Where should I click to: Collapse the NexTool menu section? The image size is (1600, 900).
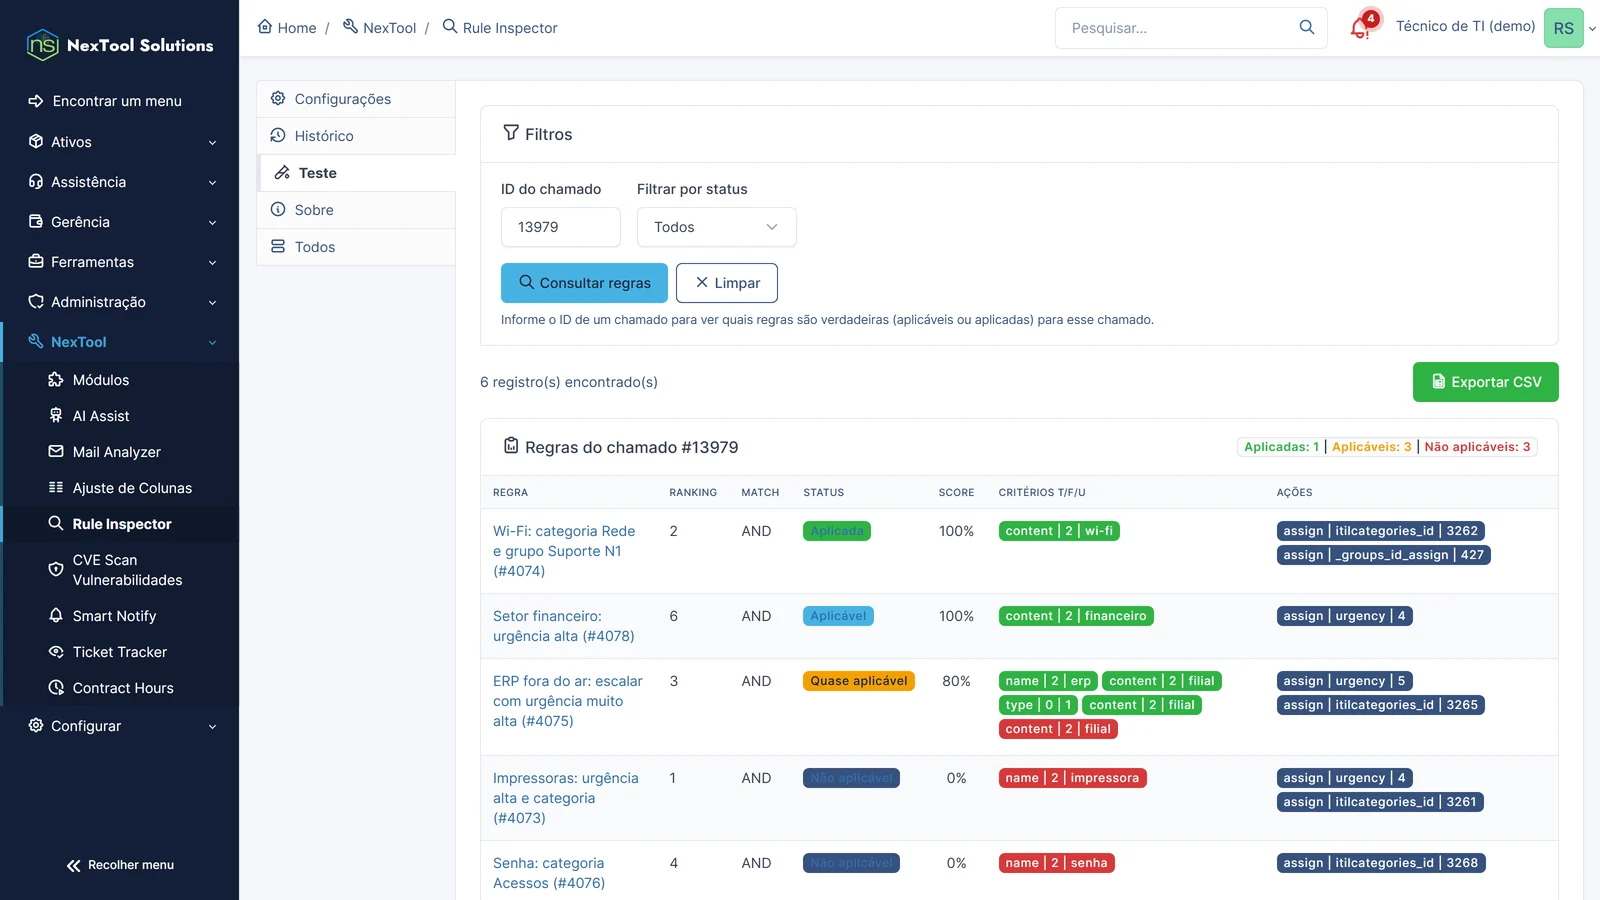pos(120,342)
